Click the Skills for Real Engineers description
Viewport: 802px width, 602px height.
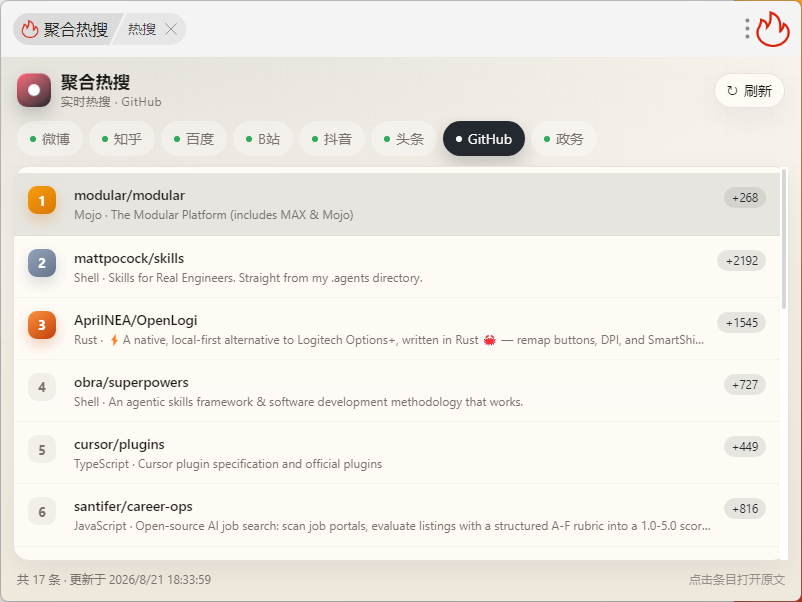click(x=248, y=278)
